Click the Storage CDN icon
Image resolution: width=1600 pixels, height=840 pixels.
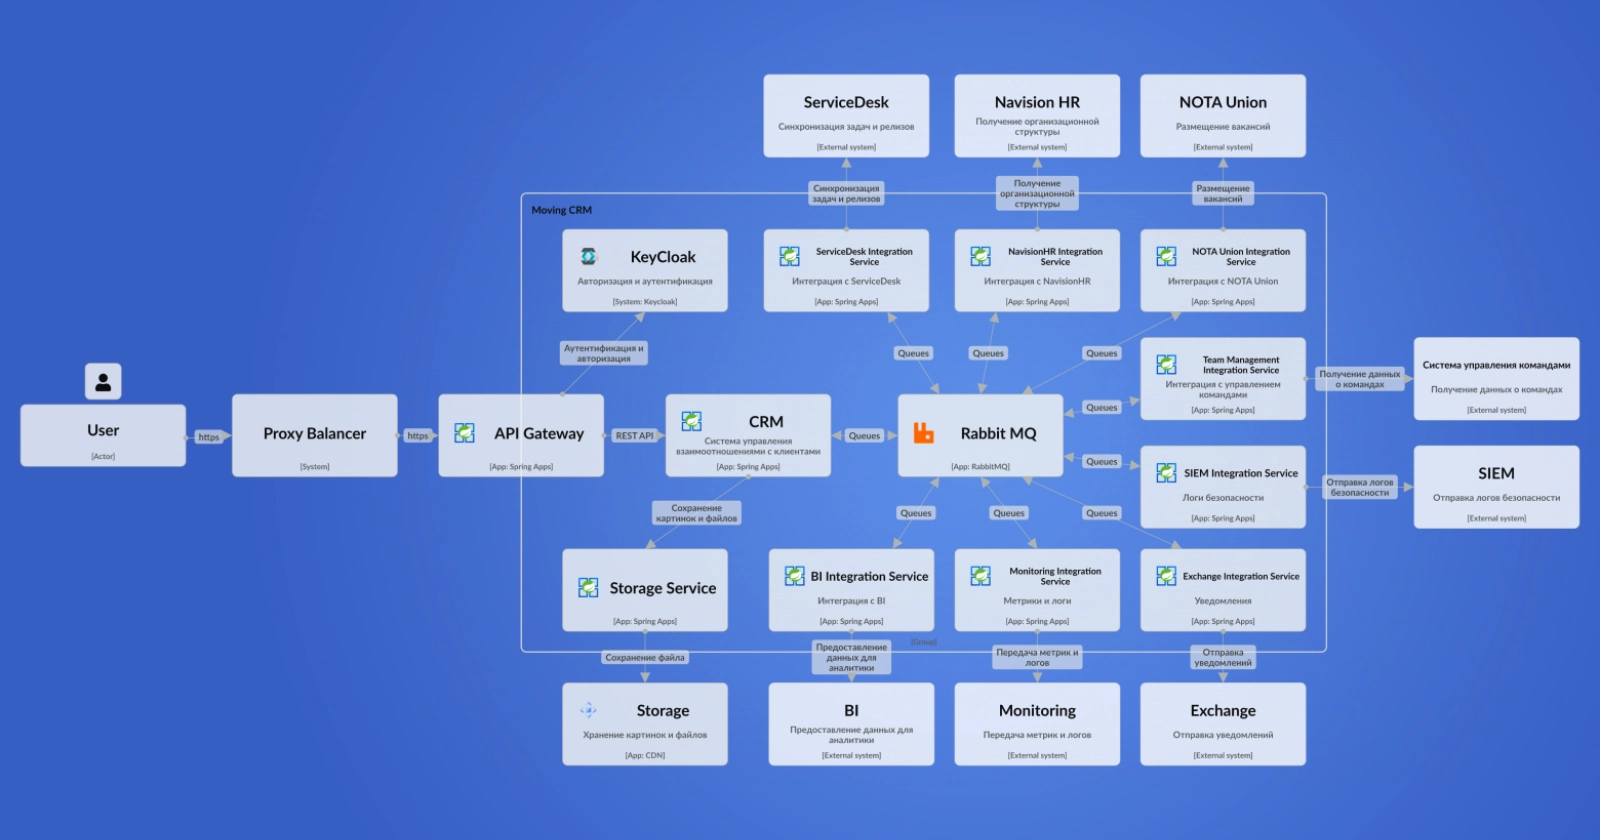tap(588, 710)
